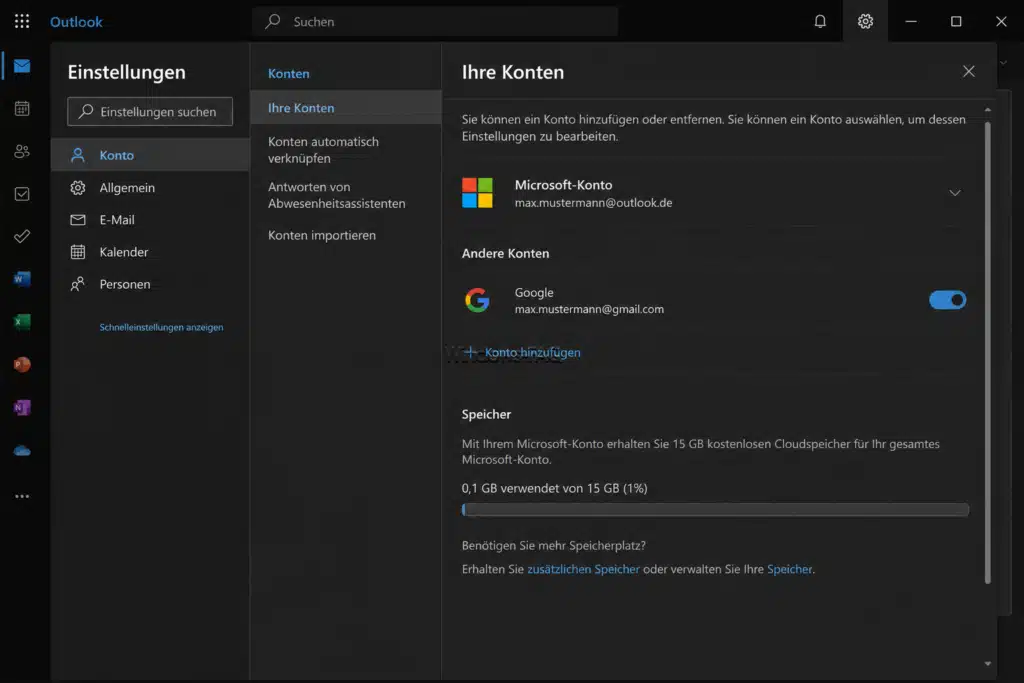Click scrollbar down arrow in settings panel
Image resolution: width=1024 pixels, height=683 pixels.
987,663
